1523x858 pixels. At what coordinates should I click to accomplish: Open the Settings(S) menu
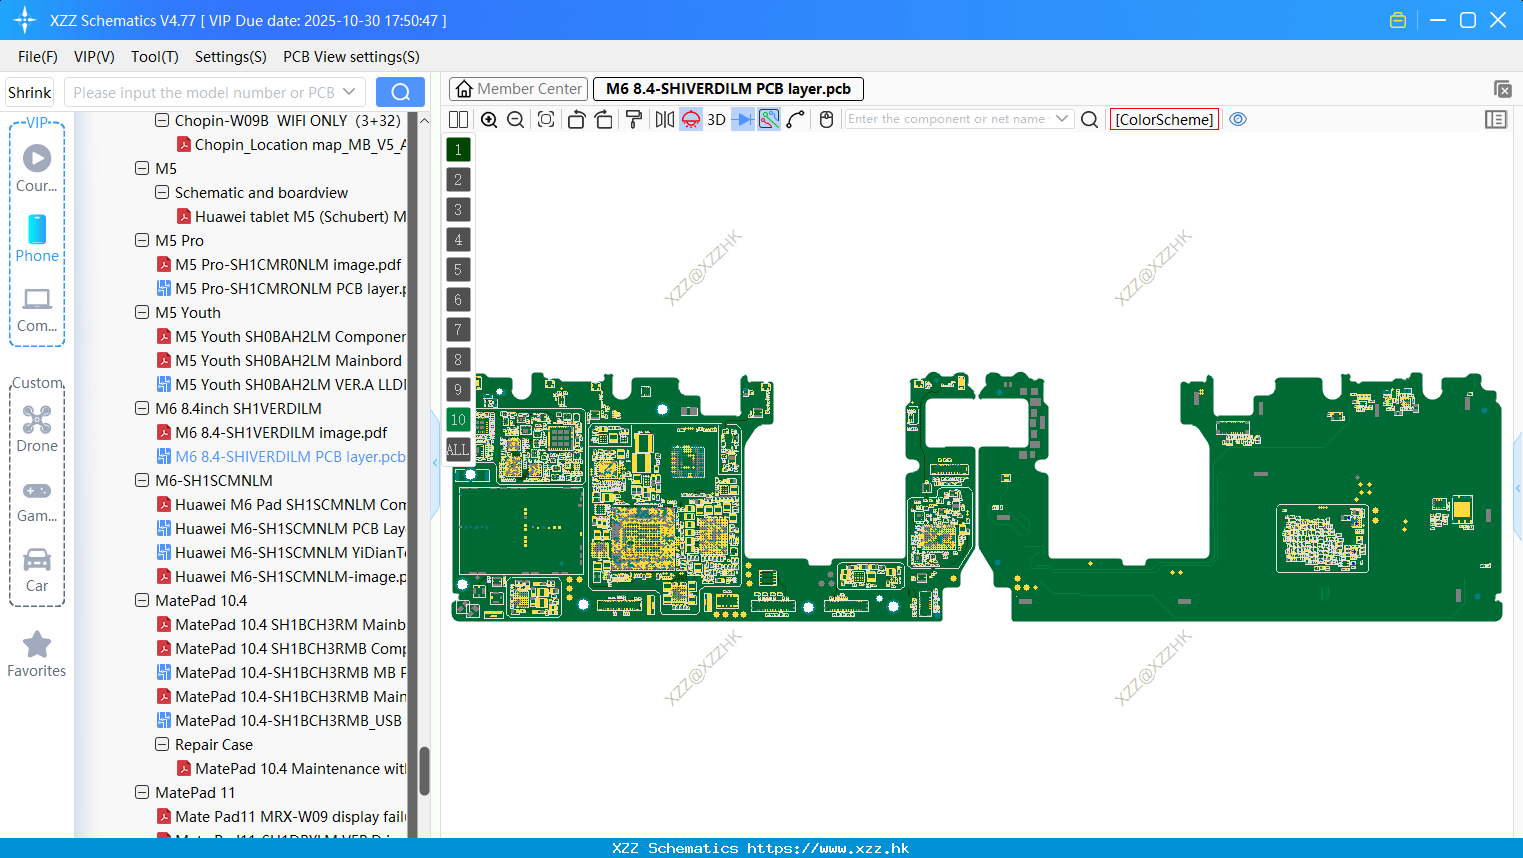[x=231, y=57]
